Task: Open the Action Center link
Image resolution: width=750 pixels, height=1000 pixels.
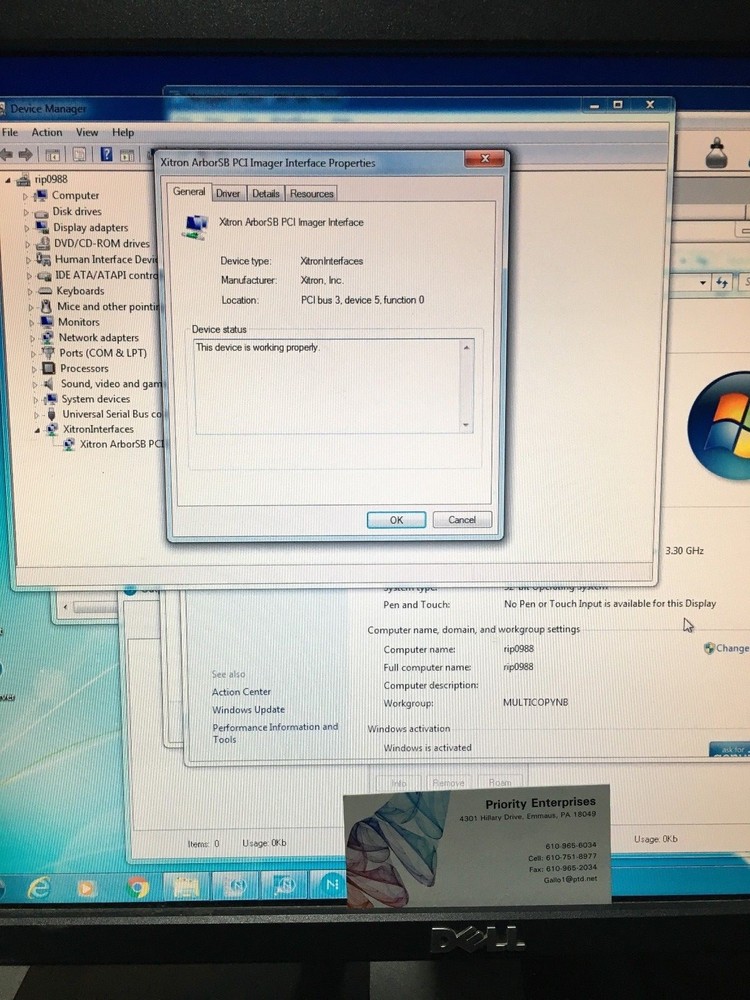Action: pos(241,692)
